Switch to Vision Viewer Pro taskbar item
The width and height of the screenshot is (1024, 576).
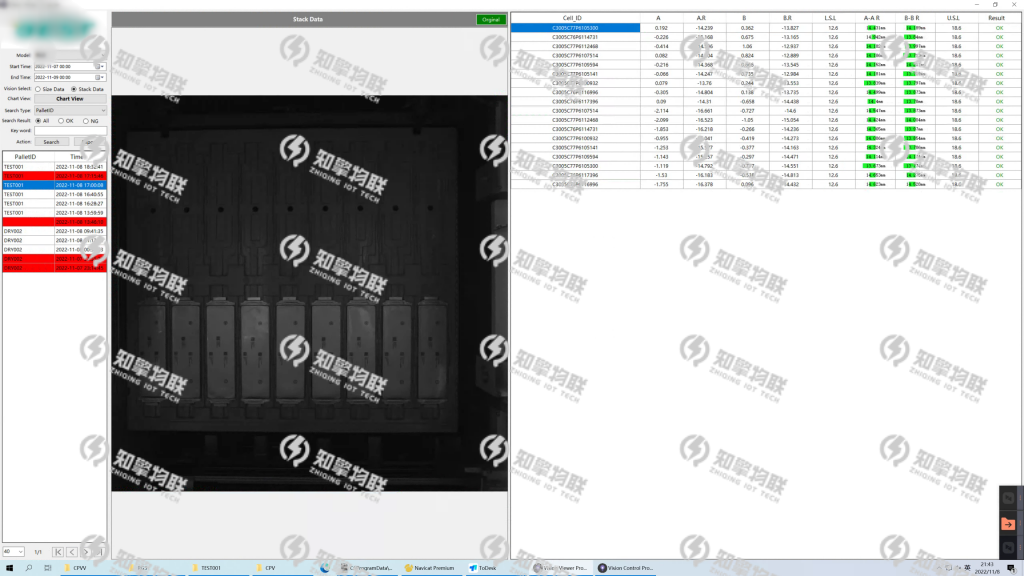(560, 568)
